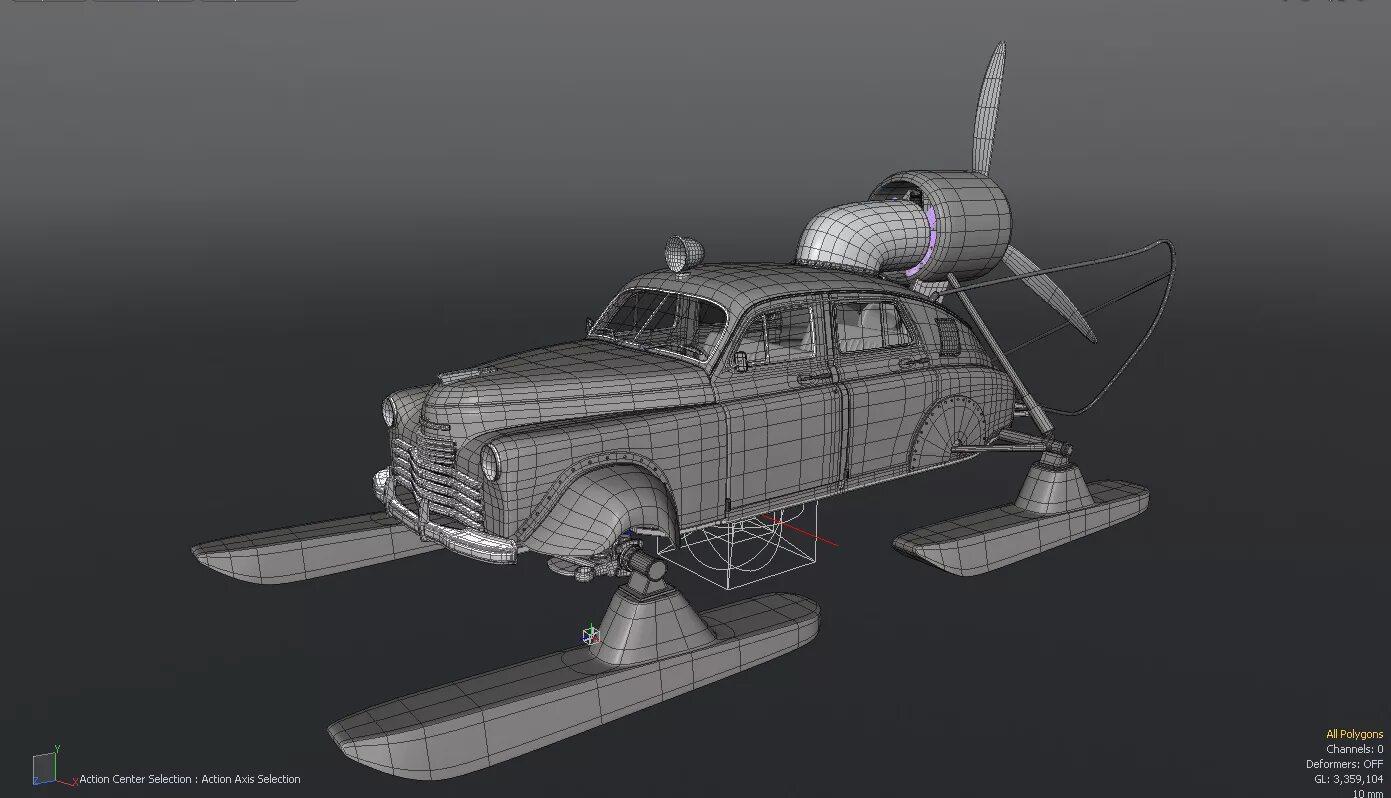Click the Channels: 0 readout
1391x798 pixels.
click(x=1354, y=749)
